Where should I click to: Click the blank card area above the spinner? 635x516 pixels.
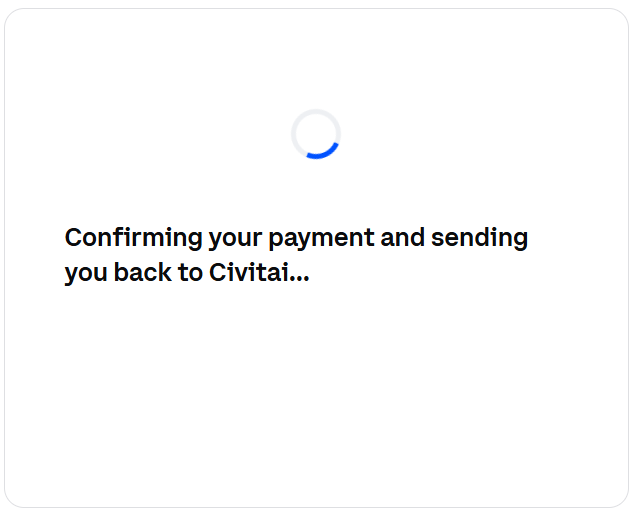click(x=316, y=57)
